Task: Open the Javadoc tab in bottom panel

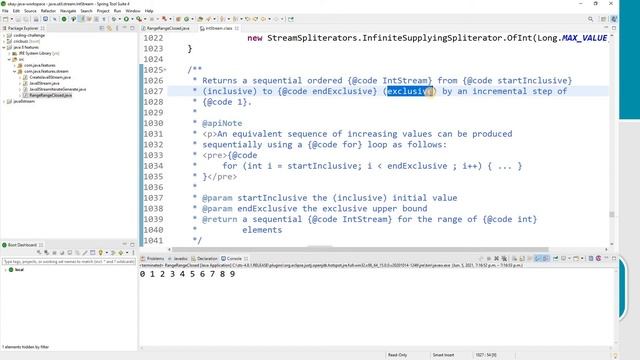Action: coord(180,258)
